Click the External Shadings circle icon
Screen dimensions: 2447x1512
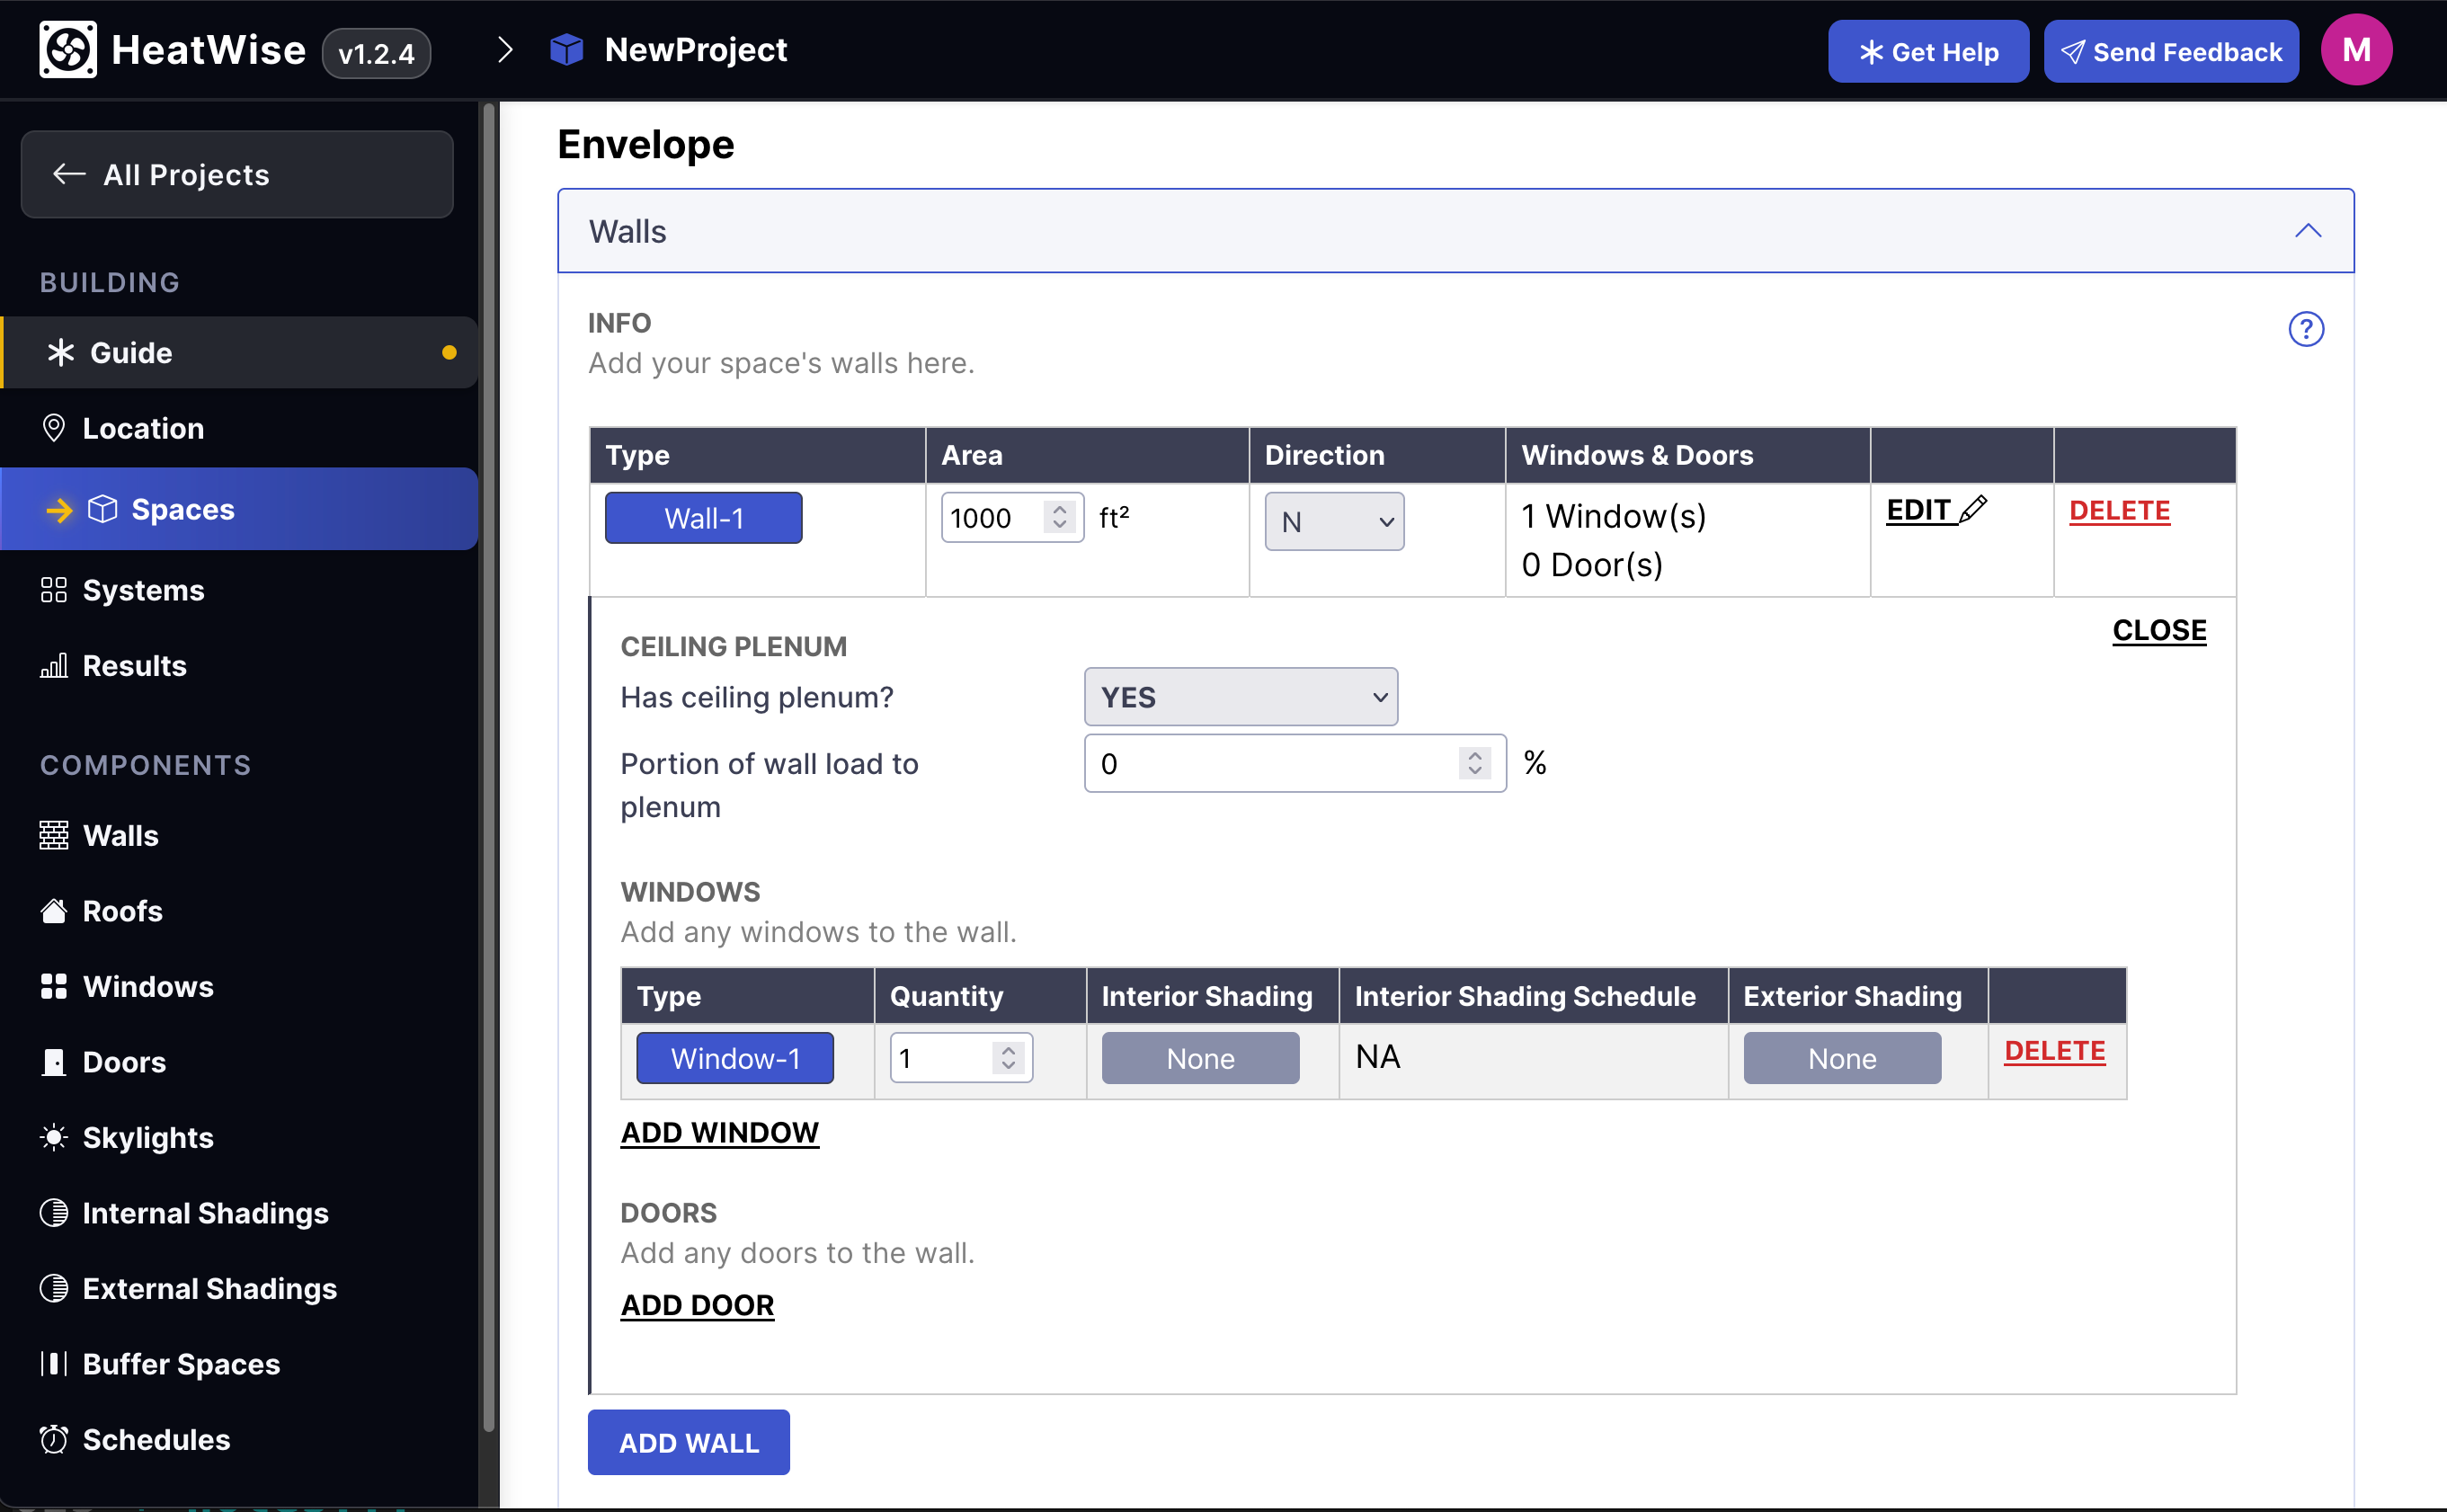54,1288
